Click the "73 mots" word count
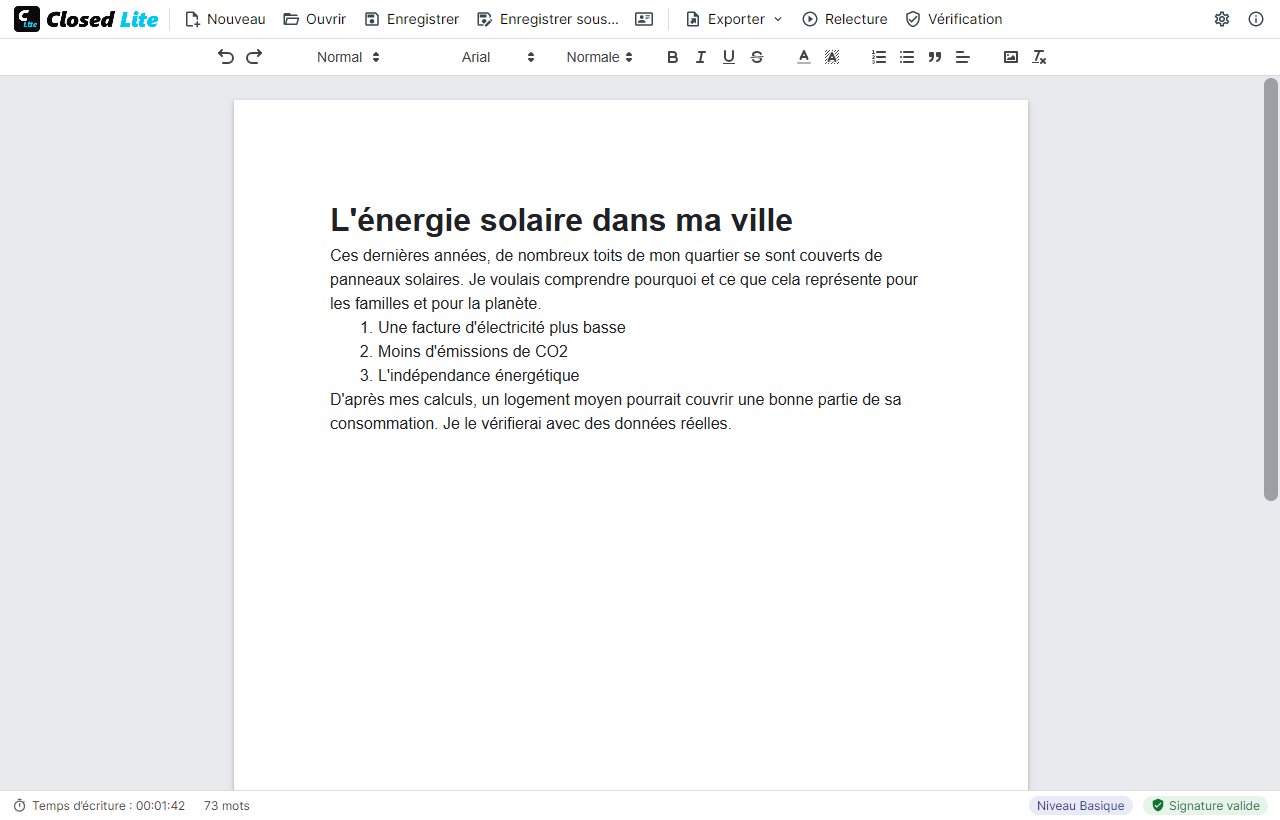Image resolution: width=1280 pixels, height=820 pixels. [227, 806]
